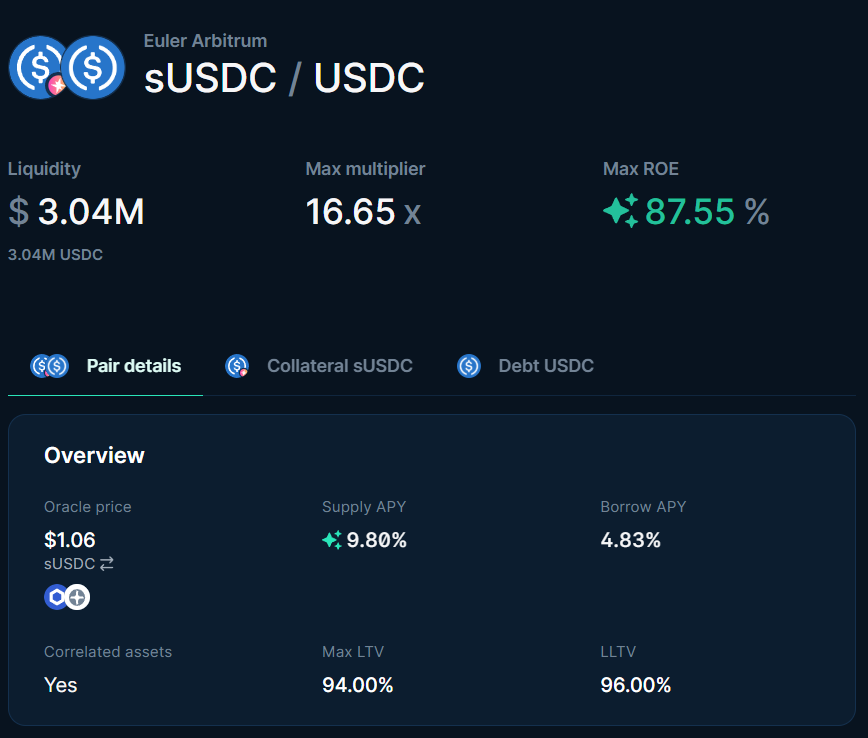Image resolution: width=868 pixels, height=738 pixels.
Task: Swap oracle price direction arrows next to sUSDC
Action: 107,564
